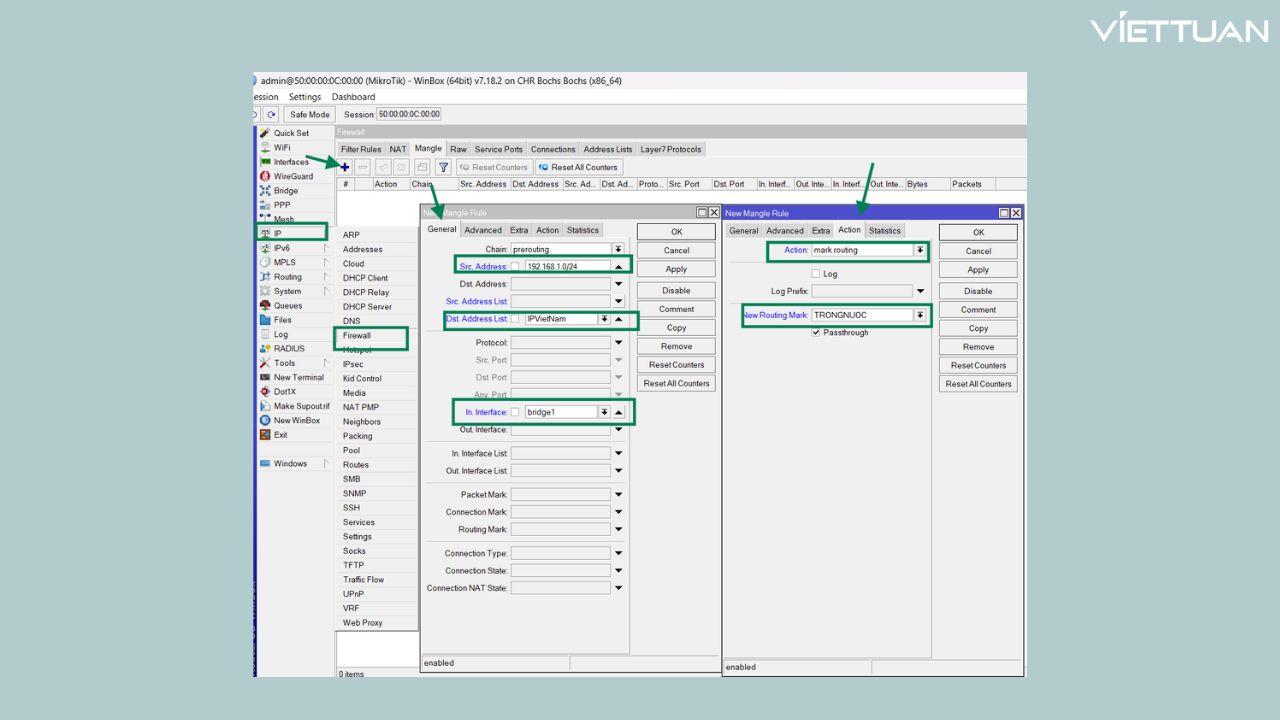This screenshot has width=1280, height=720.
Task: Enable the Log checkbox in Action tab
Action: tap(816, 274)
